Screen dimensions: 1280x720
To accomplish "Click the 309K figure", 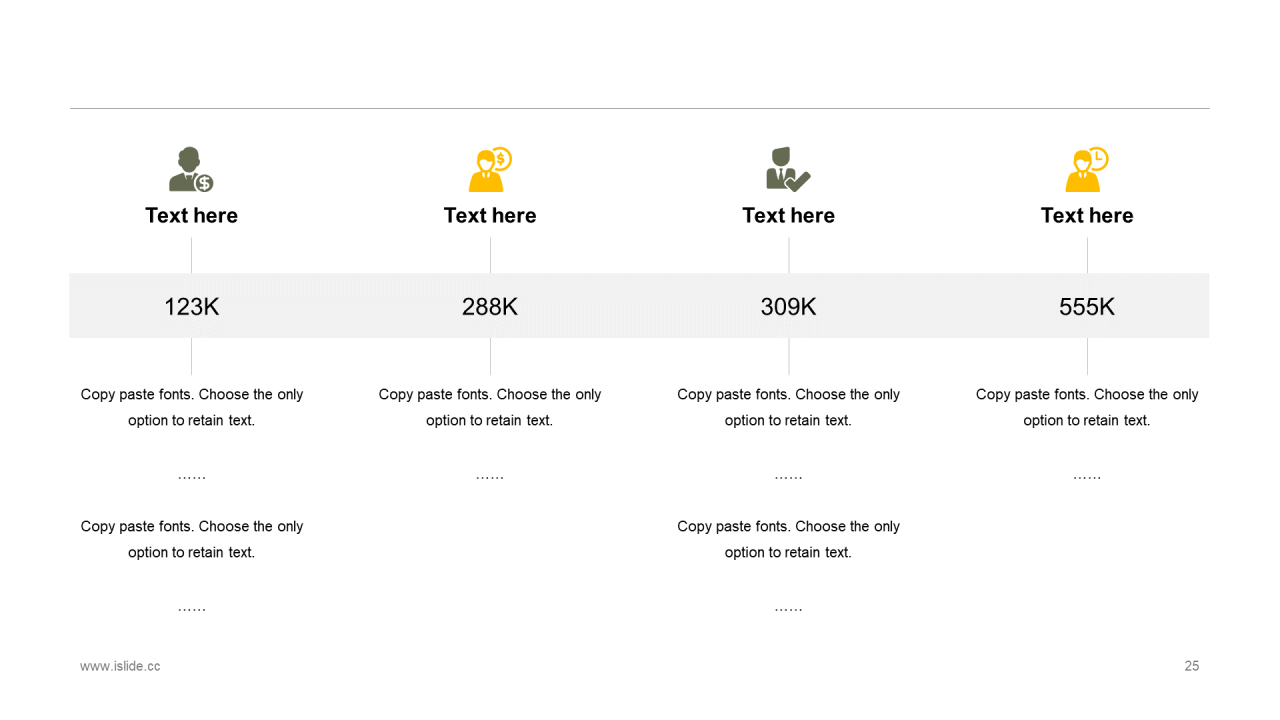I will (x=788, y=307).
